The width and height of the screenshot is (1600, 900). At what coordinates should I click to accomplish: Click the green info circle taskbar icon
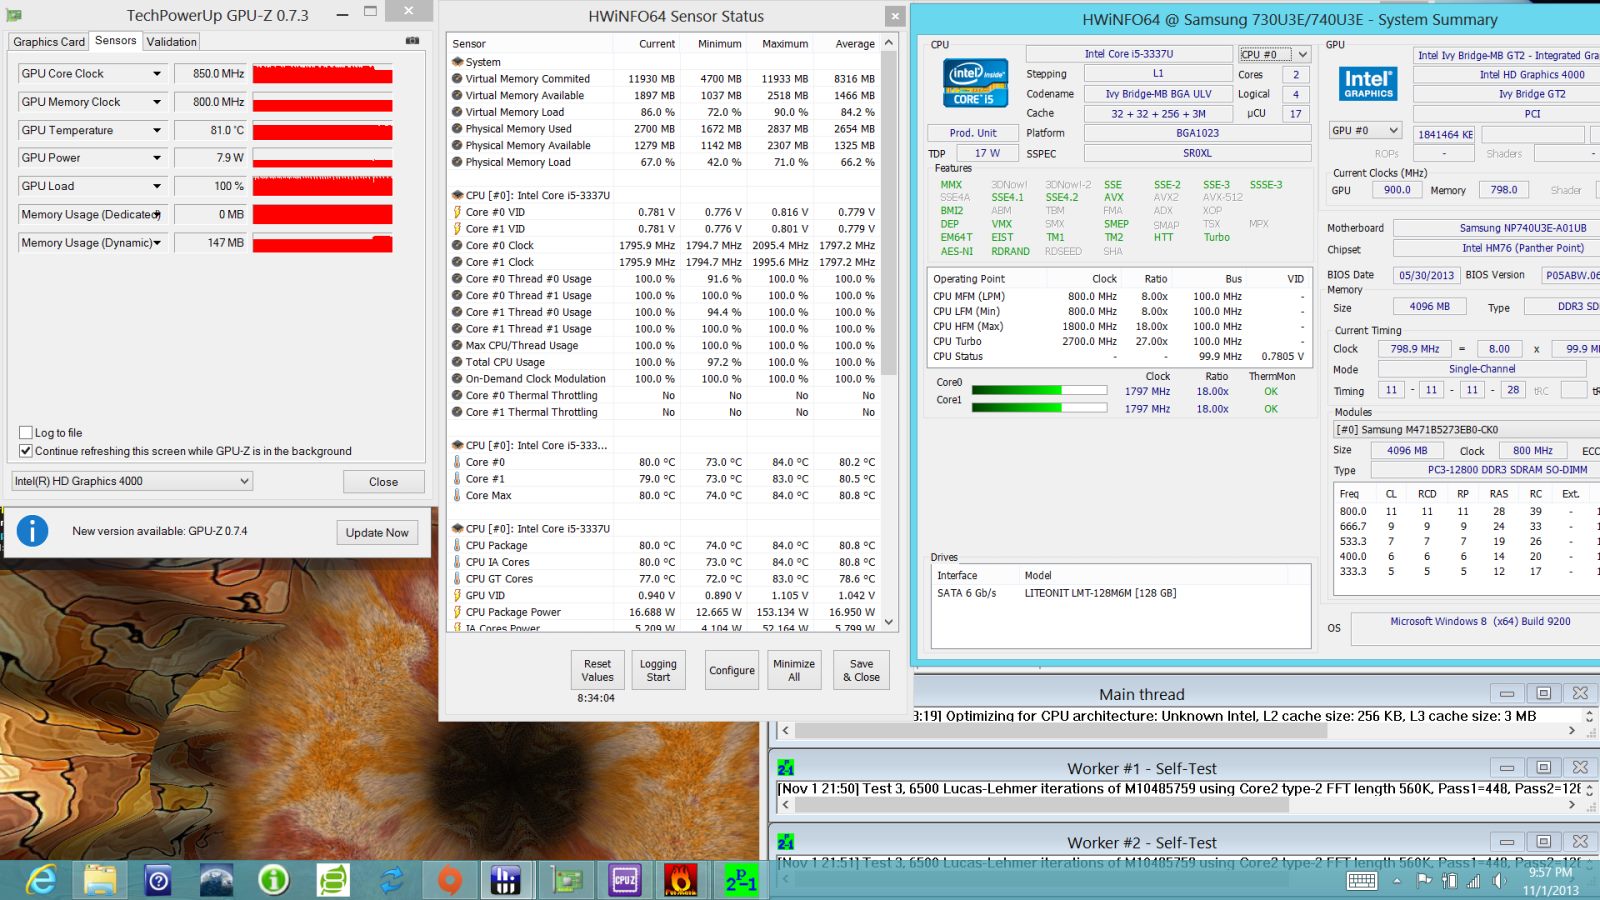coord(274,880)
